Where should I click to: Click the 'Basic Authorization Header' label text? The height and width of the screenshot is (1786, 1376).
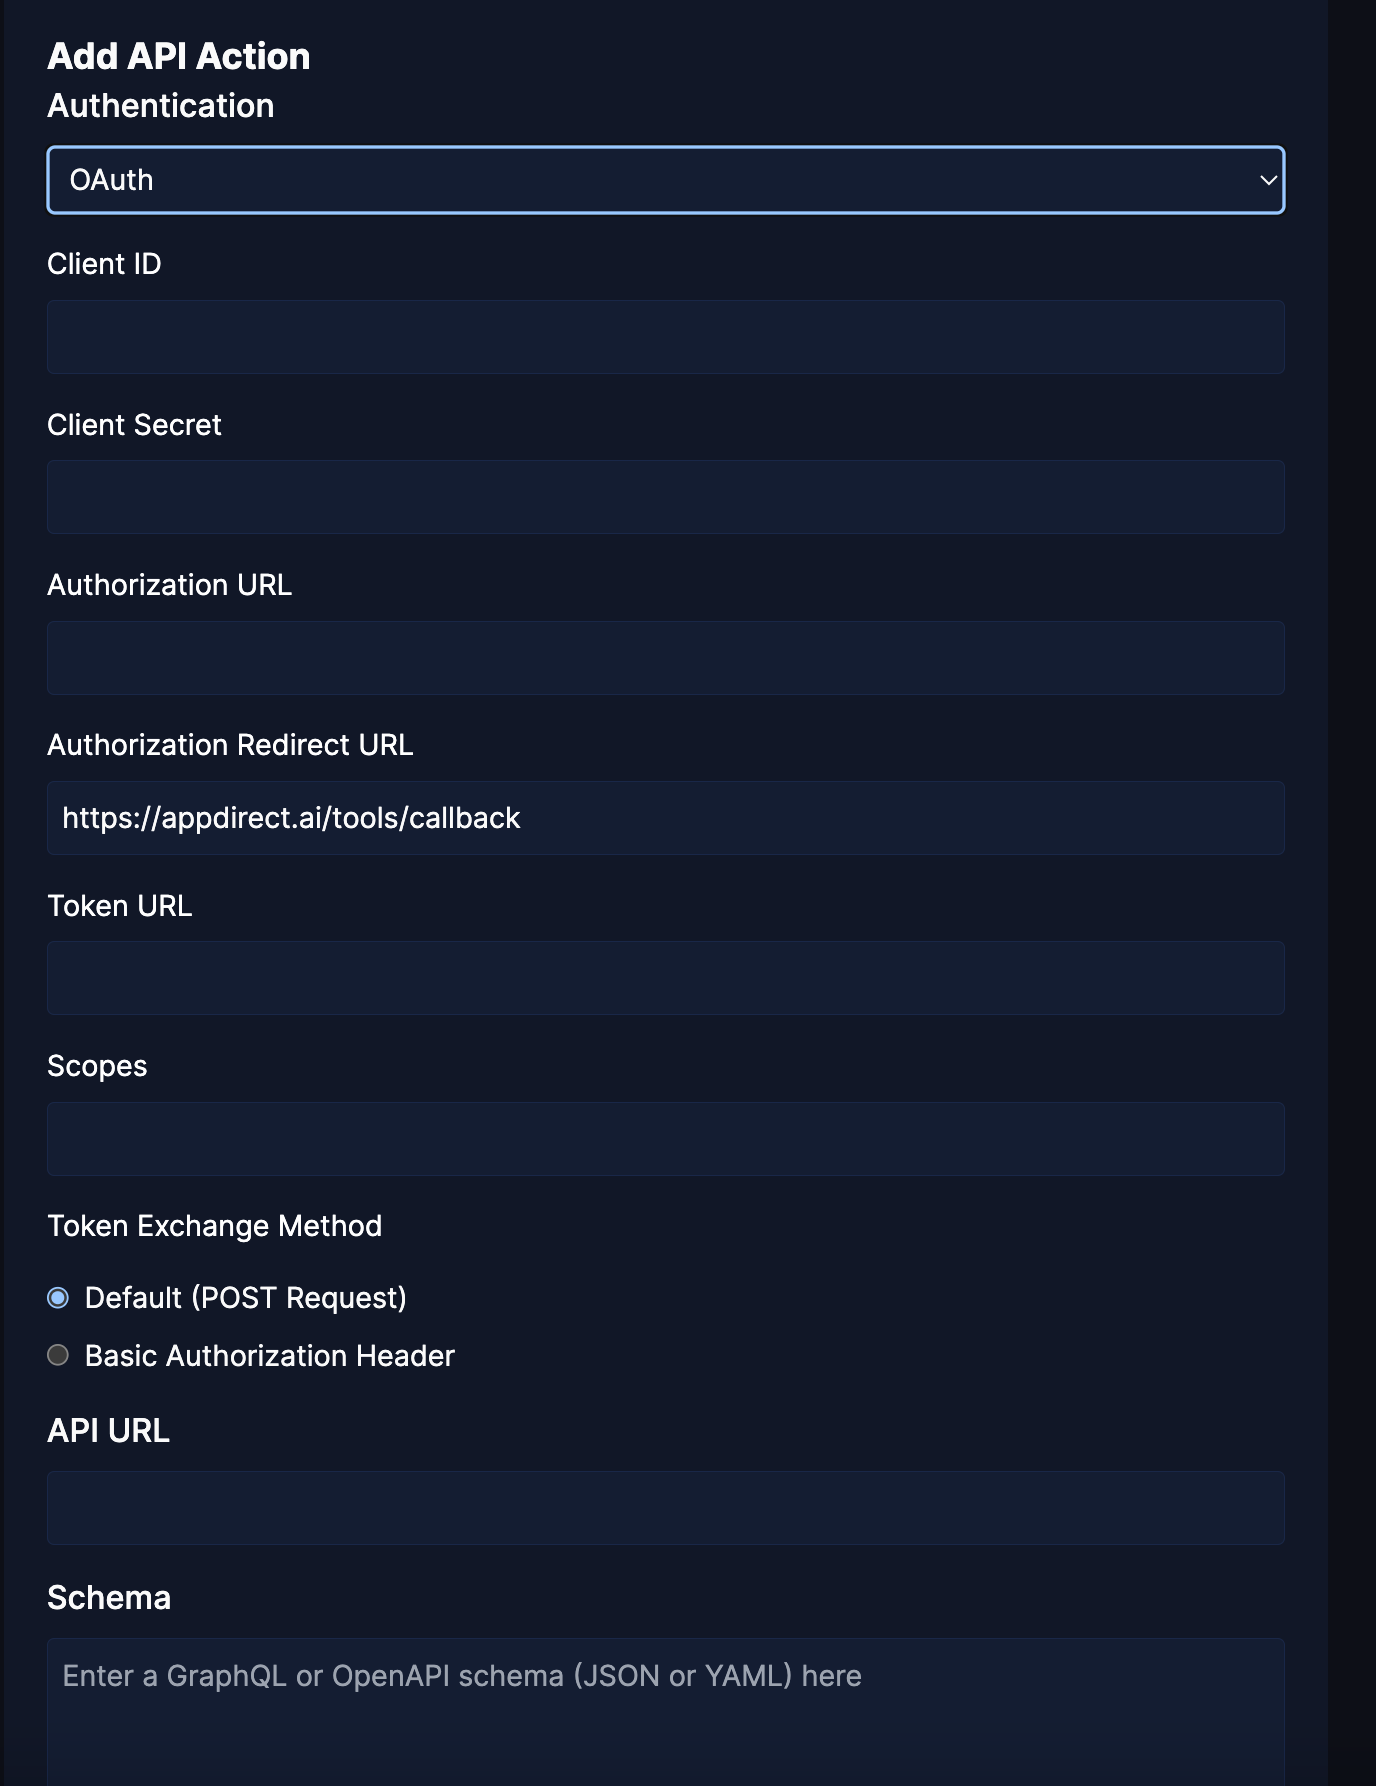pyautogui.click(x=270, y=1356)
